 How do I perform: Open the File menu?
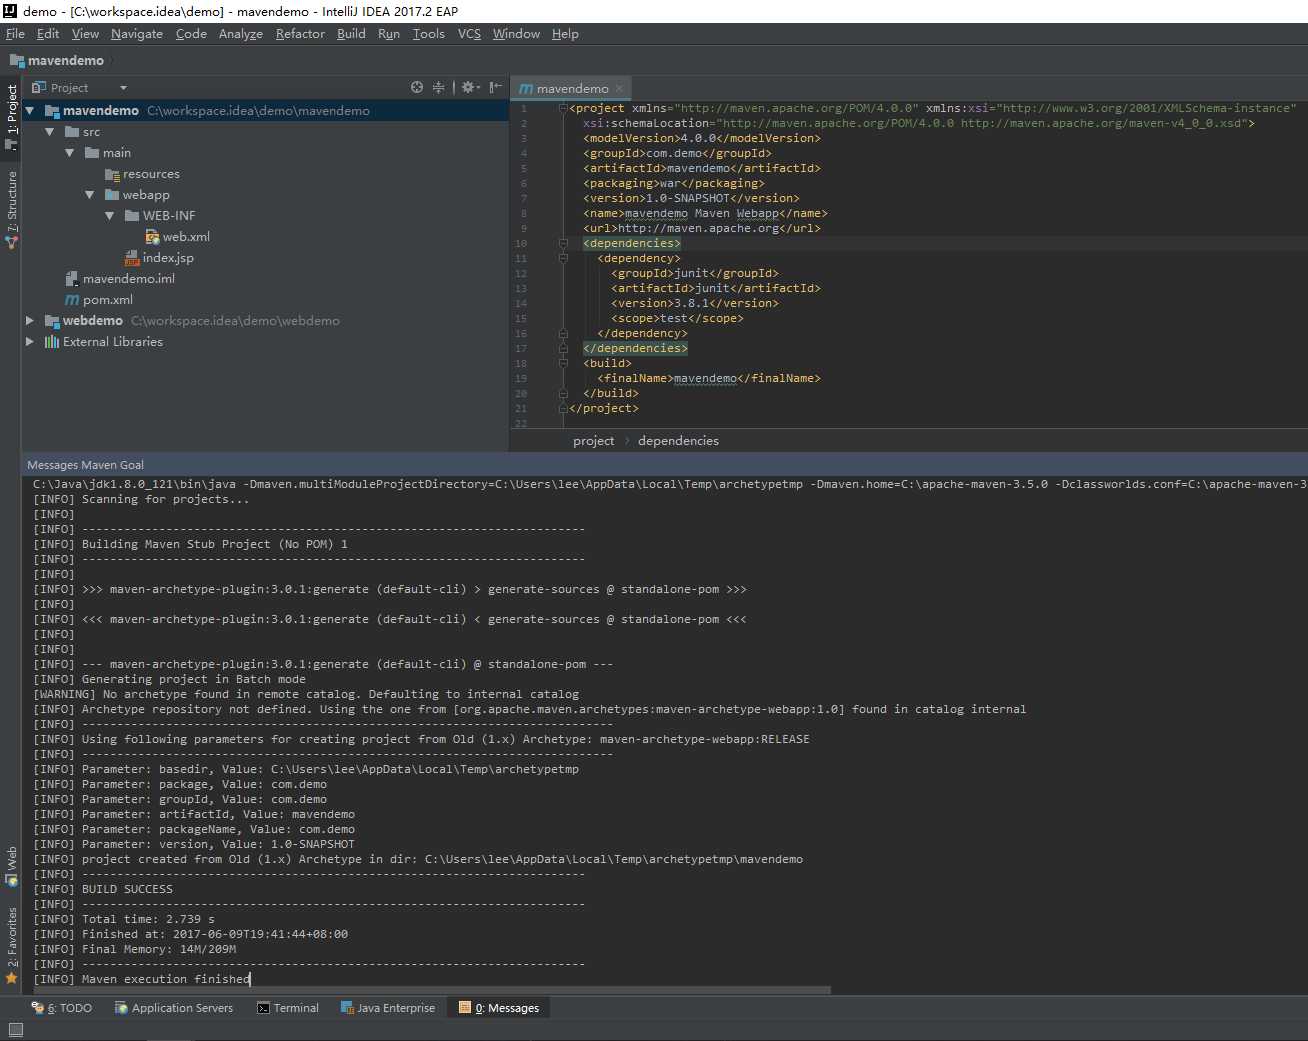[15, 34]
